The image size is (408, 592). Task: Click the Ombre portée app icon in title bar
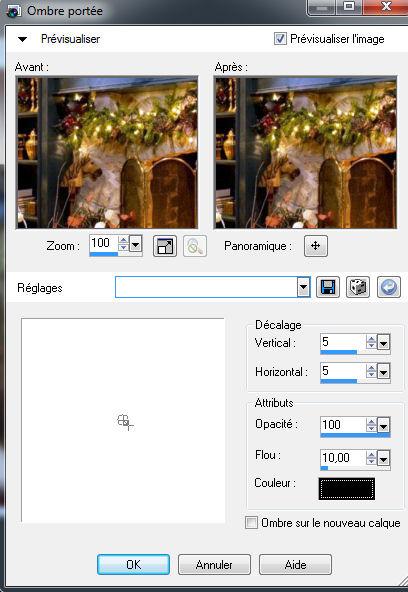[14, 11]
